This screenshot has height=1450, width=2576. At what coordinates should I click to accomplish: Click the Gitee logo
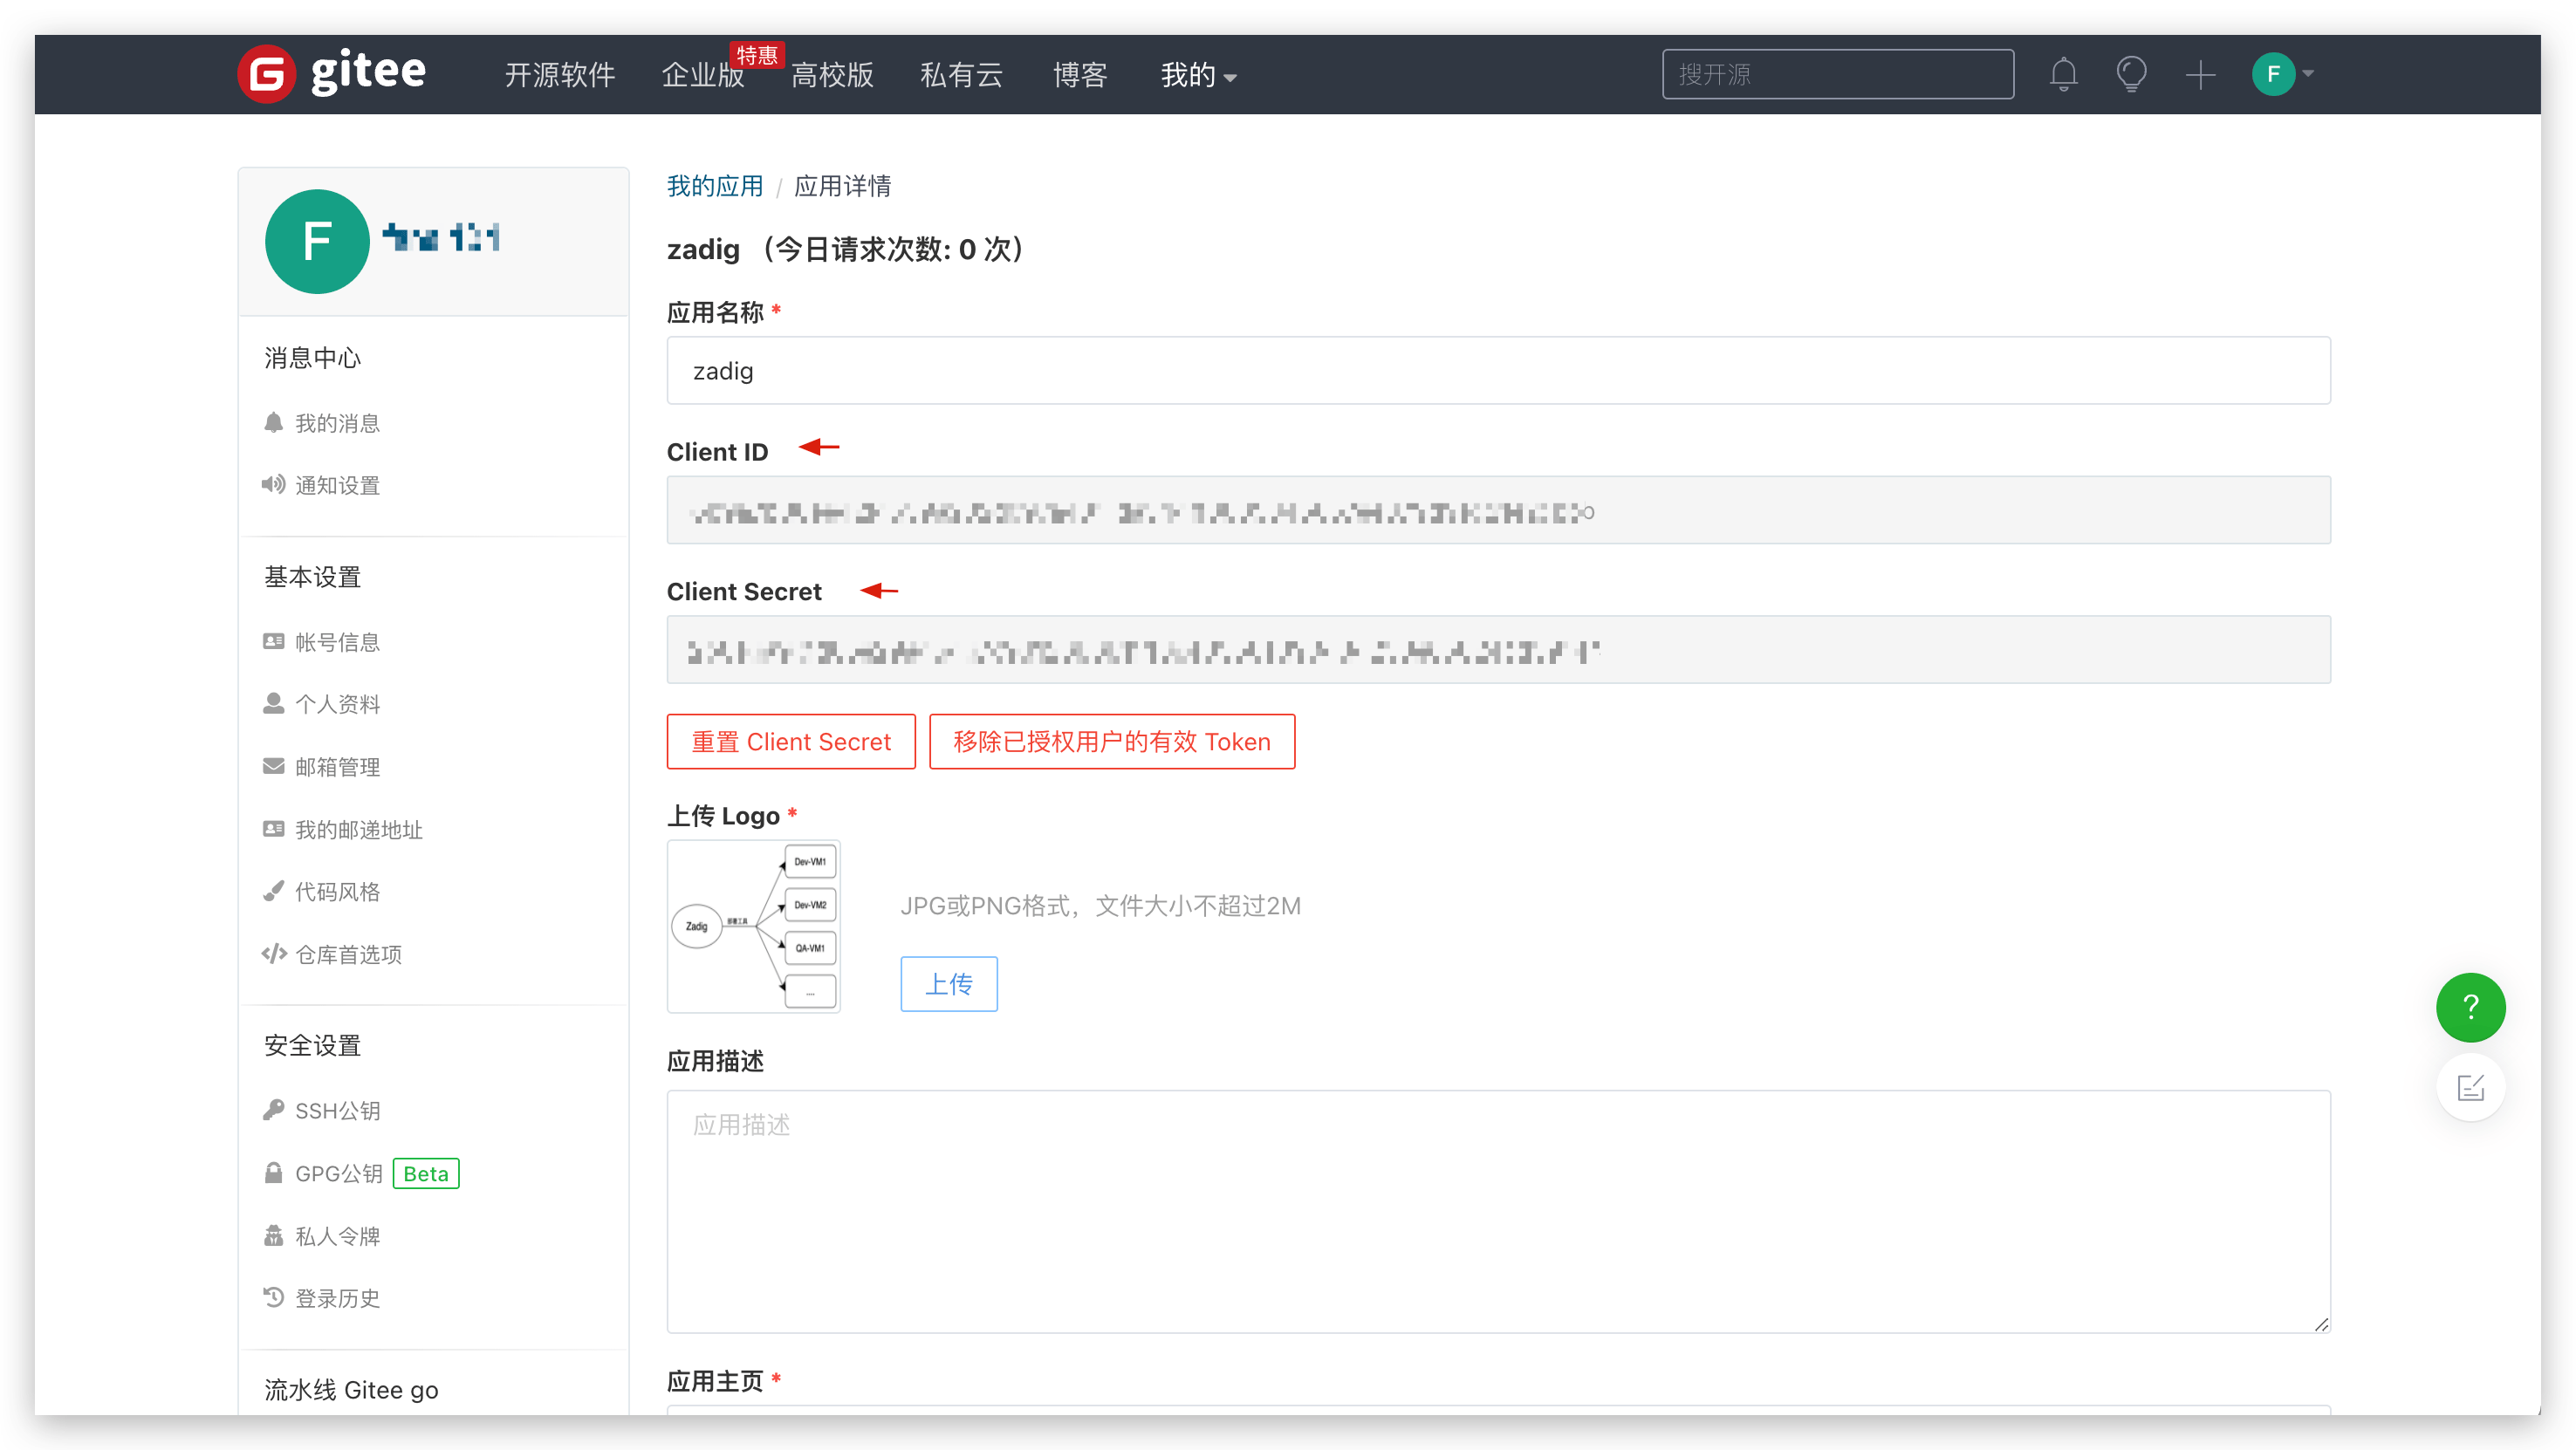click(331, 73)
